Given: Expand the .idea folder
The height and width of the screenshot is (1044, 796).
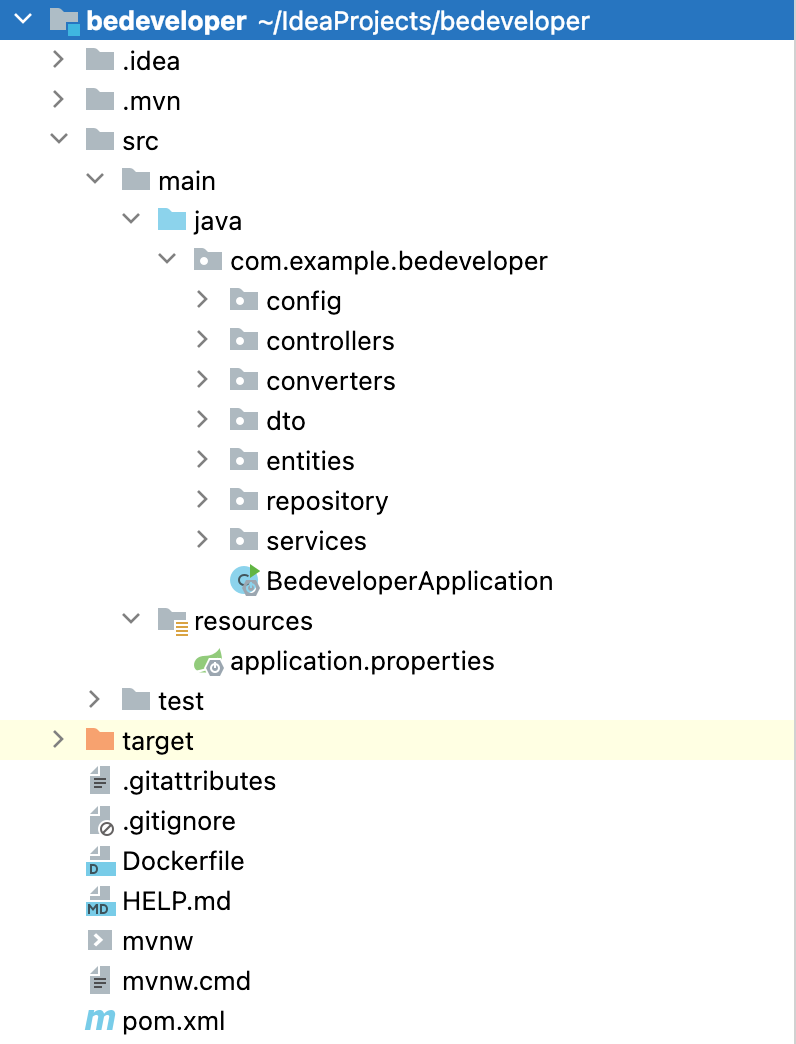Looking at the screenshot, I should 58,61.
